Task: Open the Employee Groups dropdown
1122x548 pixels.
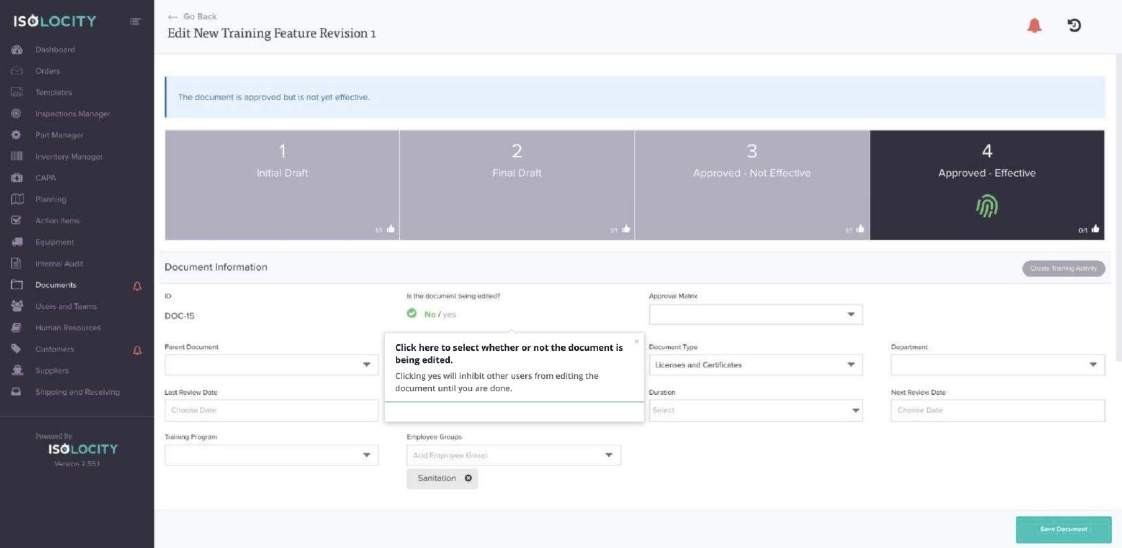Action: click(514, 455)
